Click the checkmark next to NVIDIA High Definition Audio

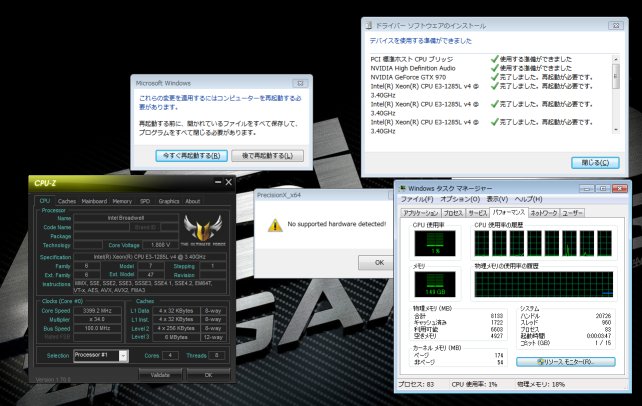495,68
